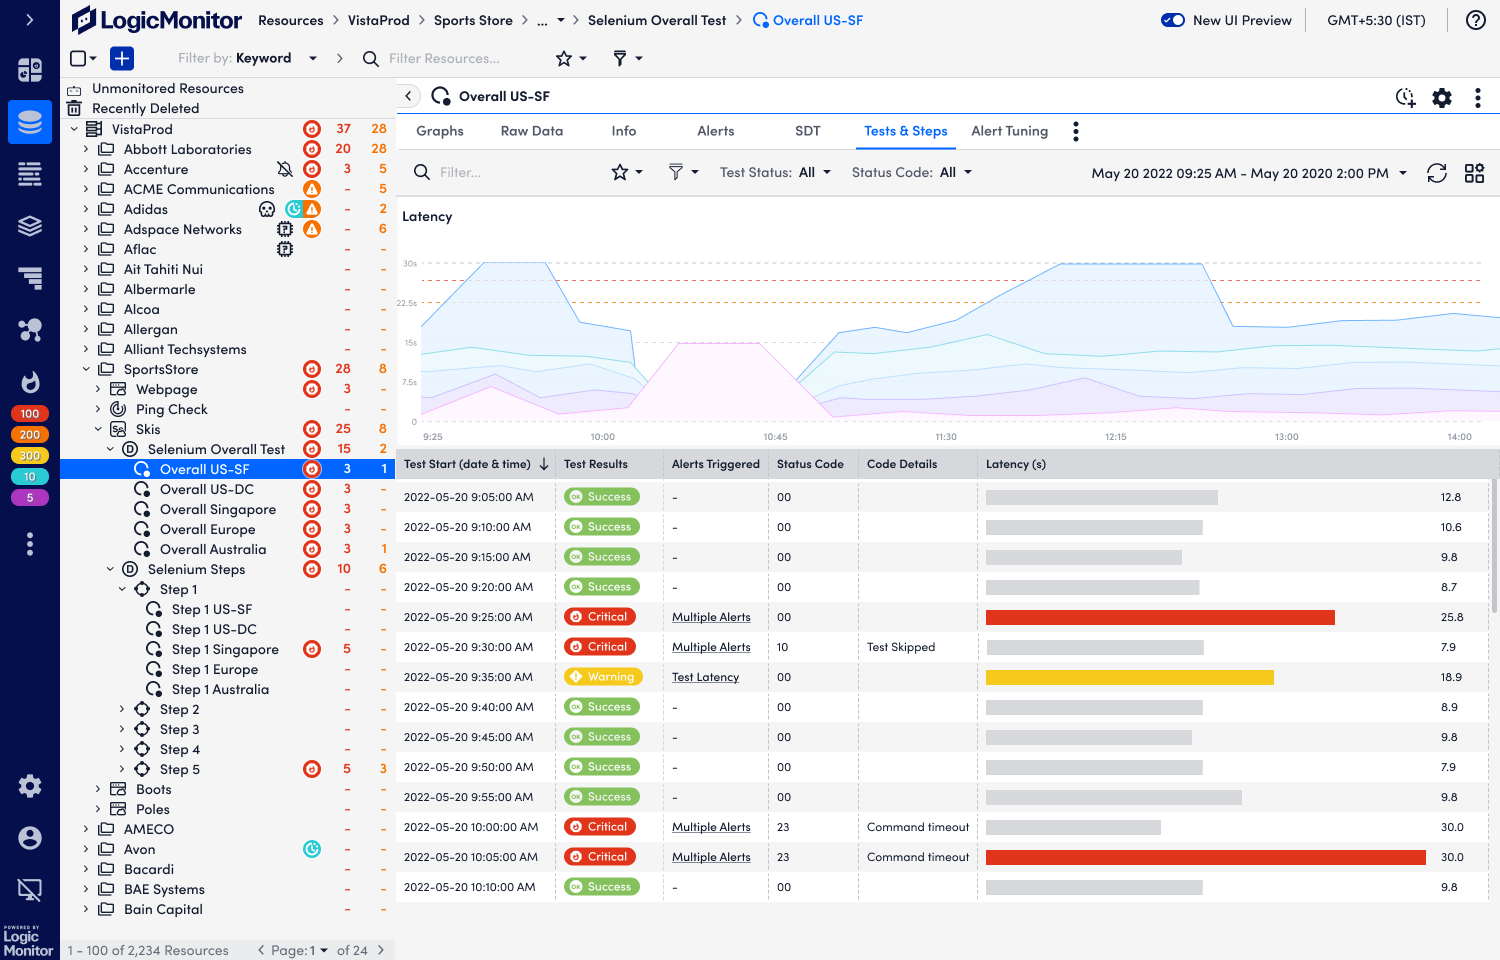Switch to the Info tab
Screen dimensions: 1500x960
[x=624, y=131]
